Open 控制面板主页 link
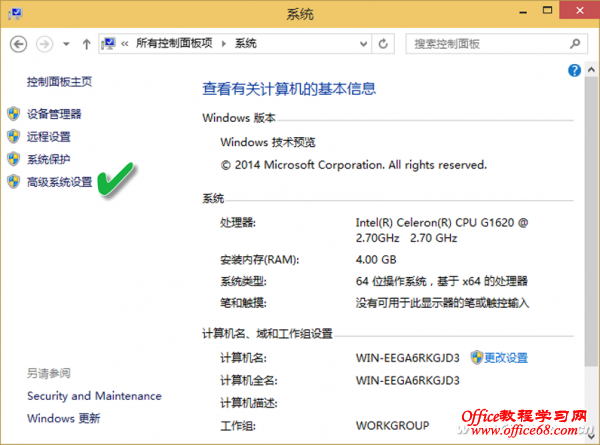This screenshot has height=445, width=600. tap(59, 82)
